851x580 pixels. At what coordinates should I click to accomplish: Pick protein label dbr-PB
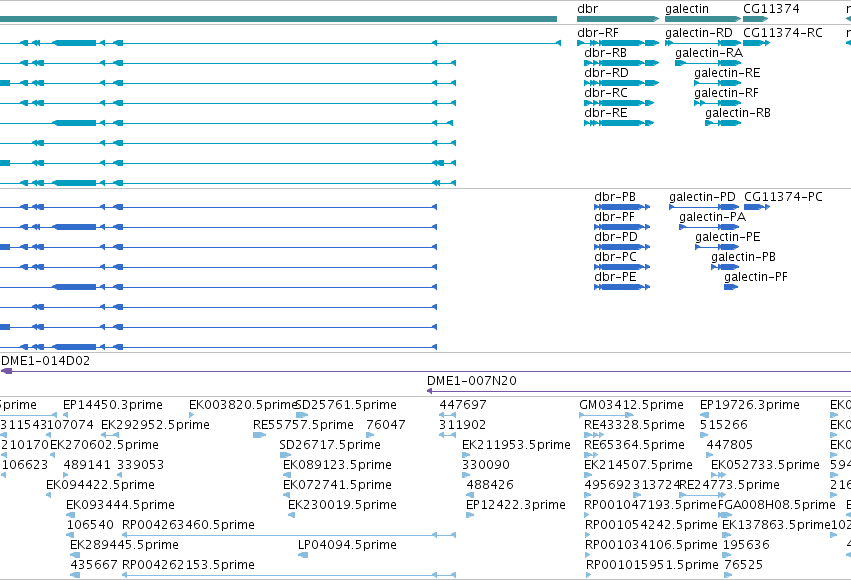(615, 196)
